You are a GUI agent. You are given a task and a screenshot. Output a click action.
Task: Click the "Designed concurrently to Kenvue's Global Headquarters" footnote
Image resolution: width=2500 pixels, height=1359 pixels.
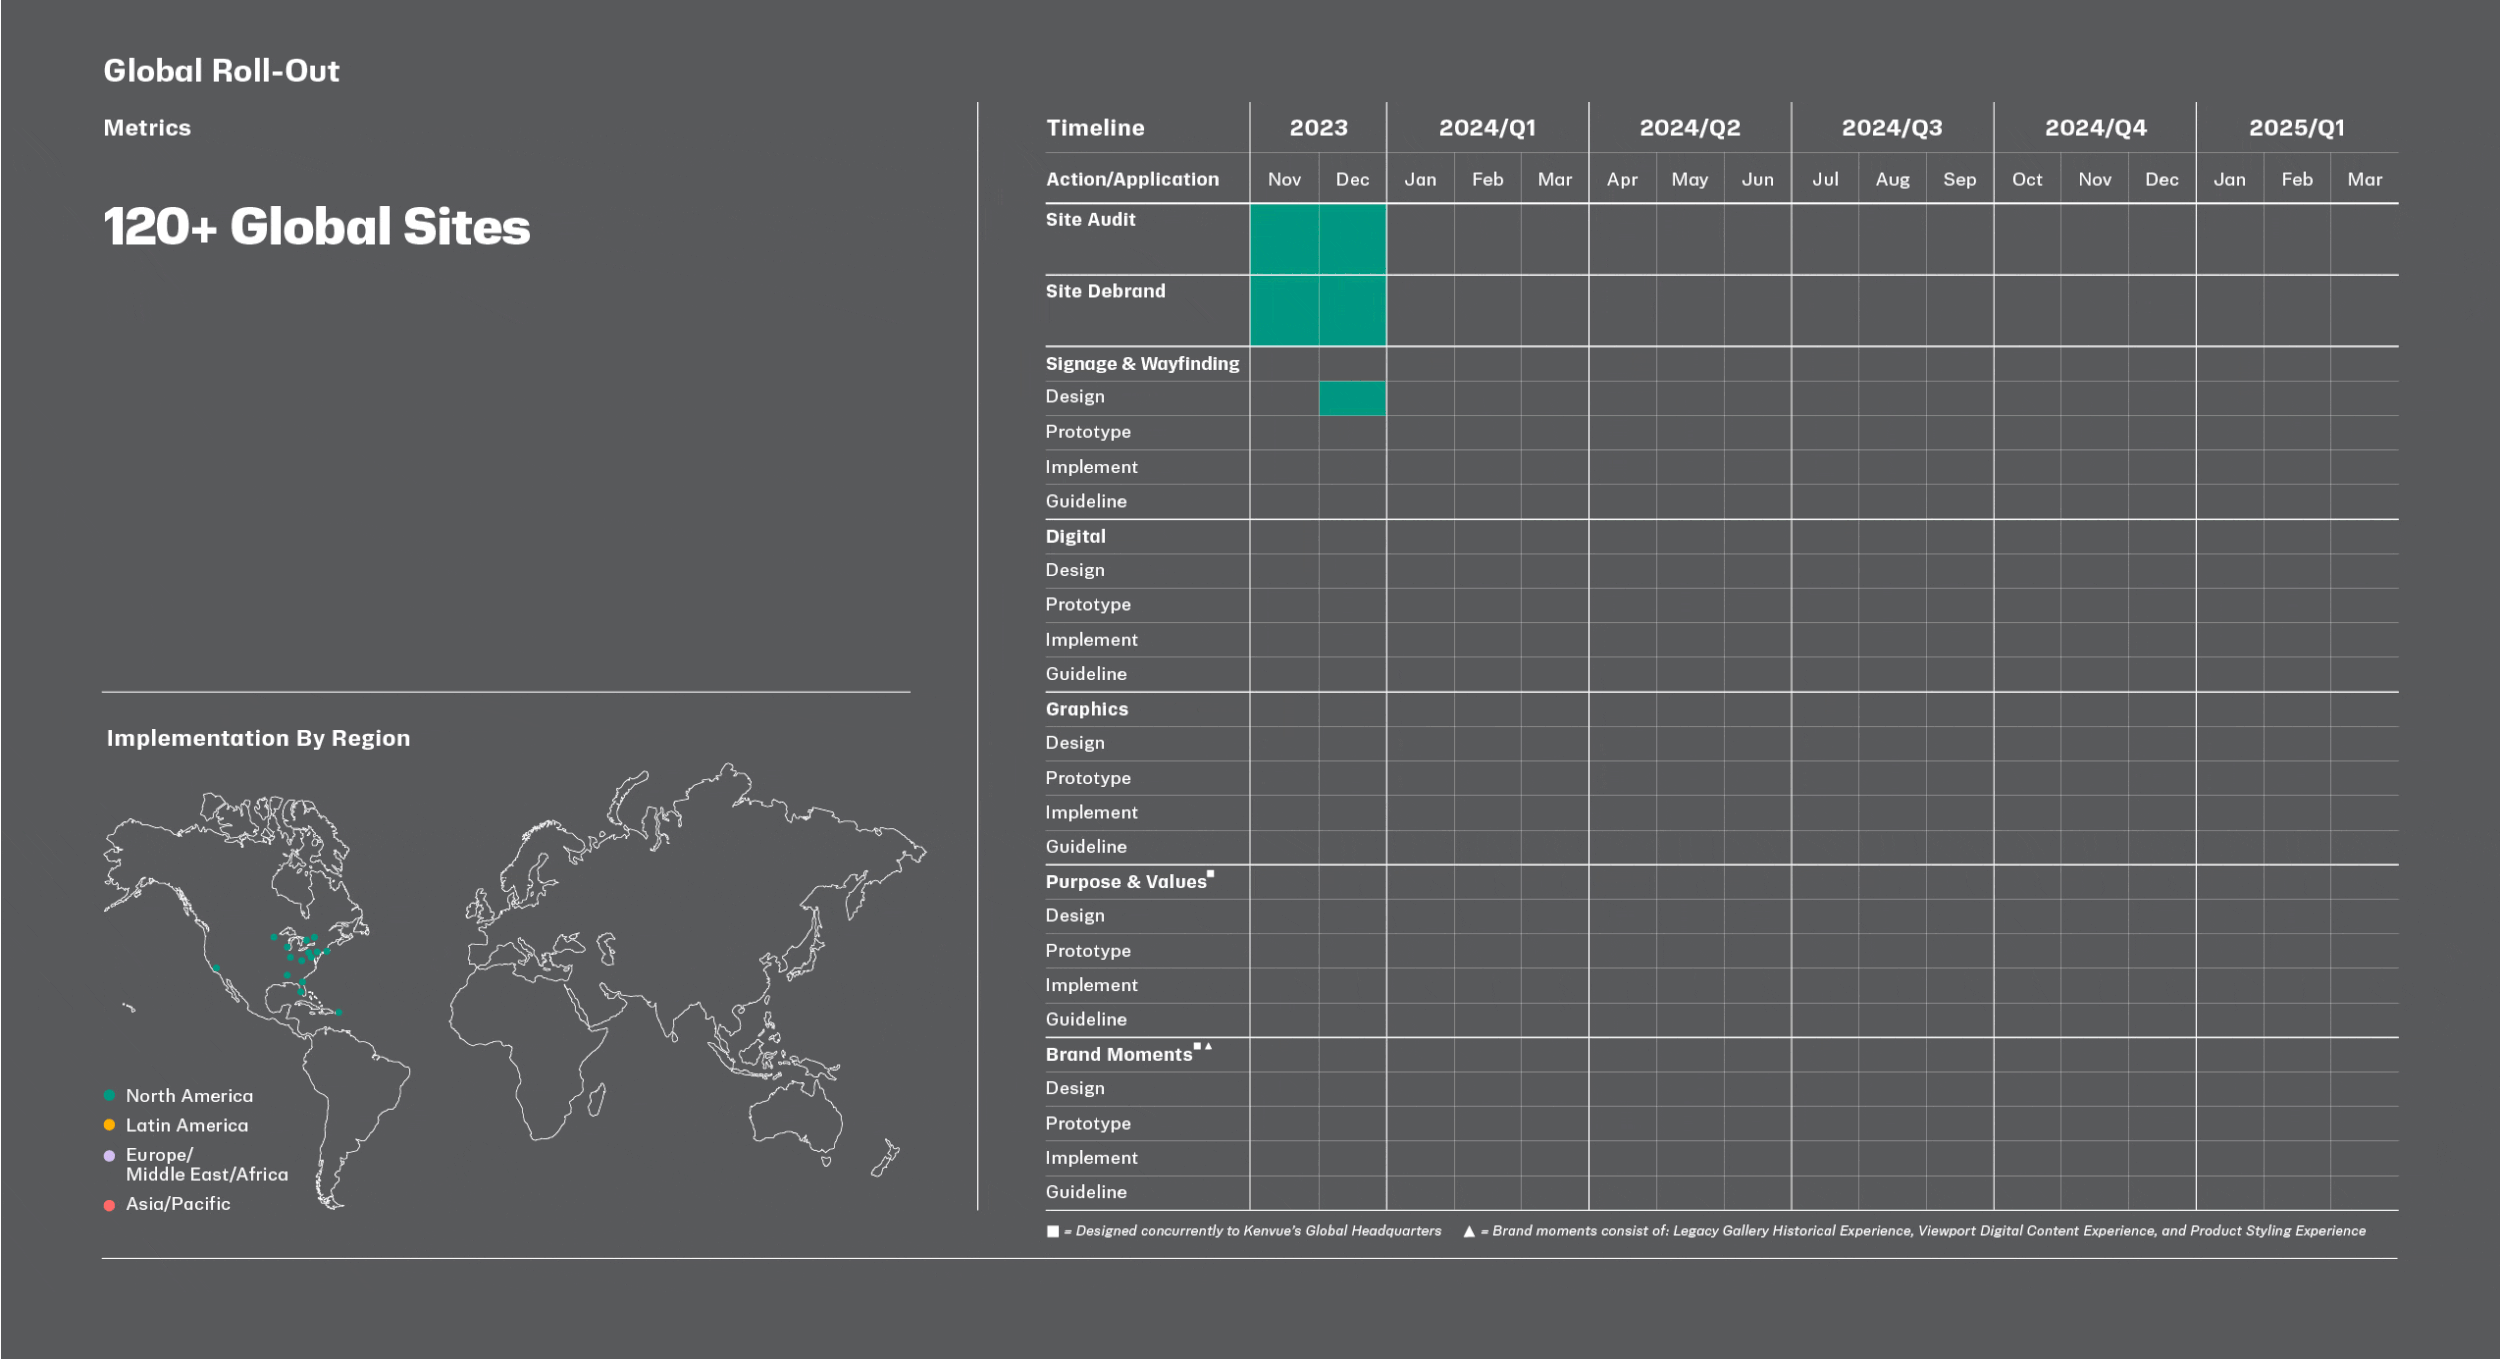(1258, 1231)
